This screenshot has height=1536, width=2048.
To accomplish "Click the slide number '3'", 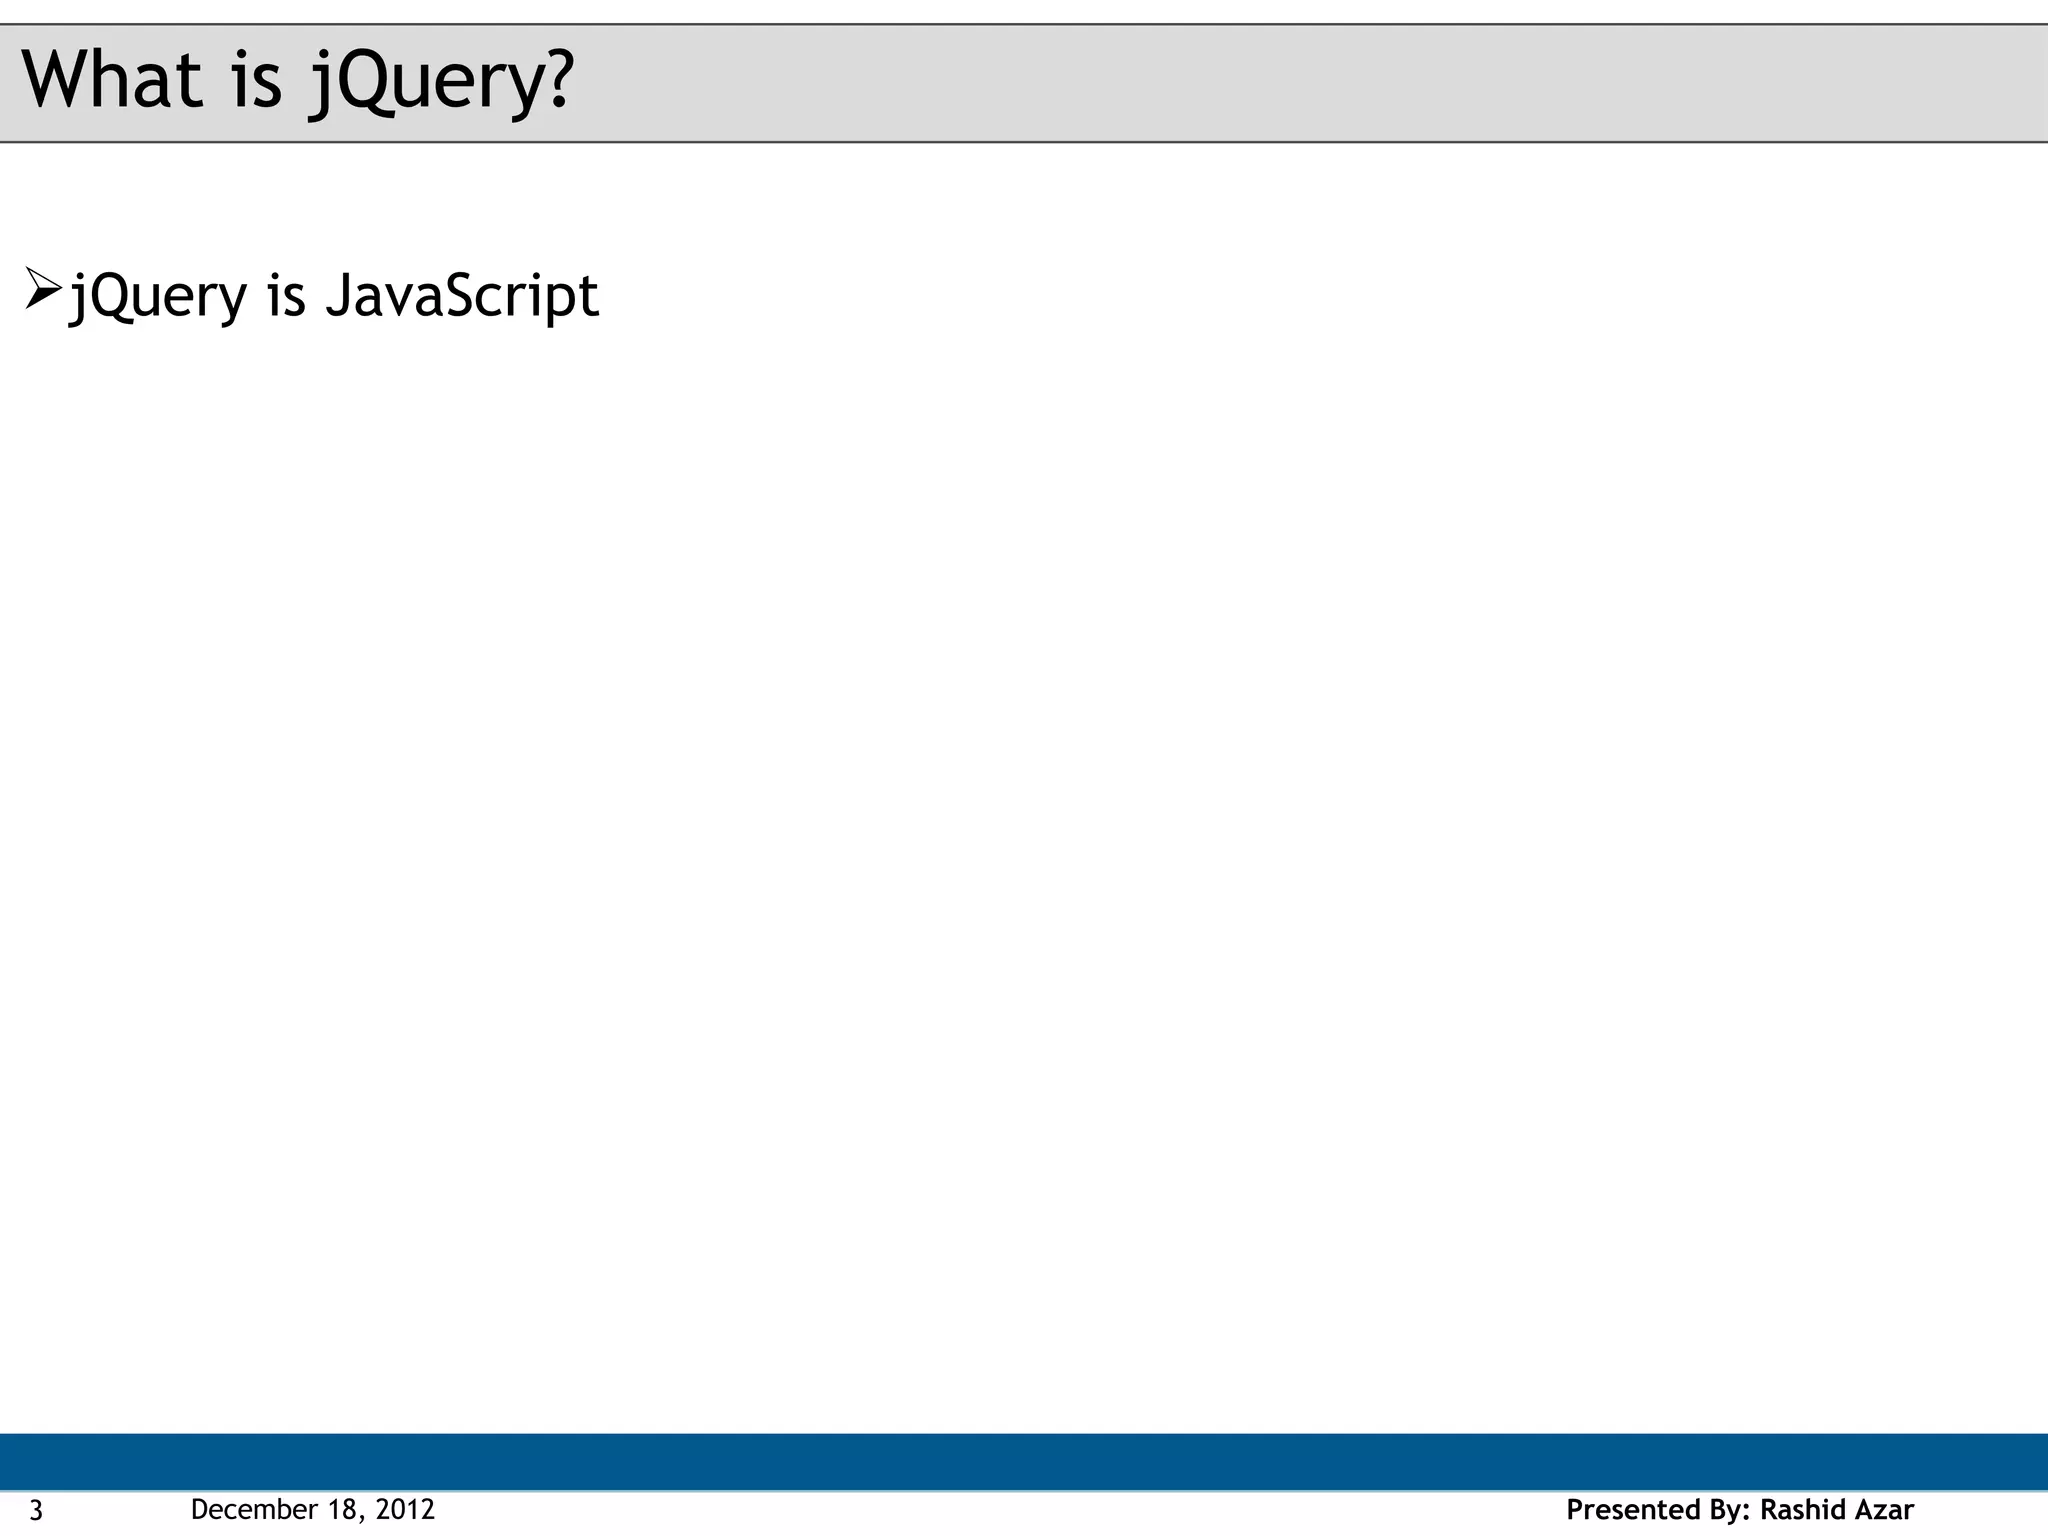I will click(36, 1510).
